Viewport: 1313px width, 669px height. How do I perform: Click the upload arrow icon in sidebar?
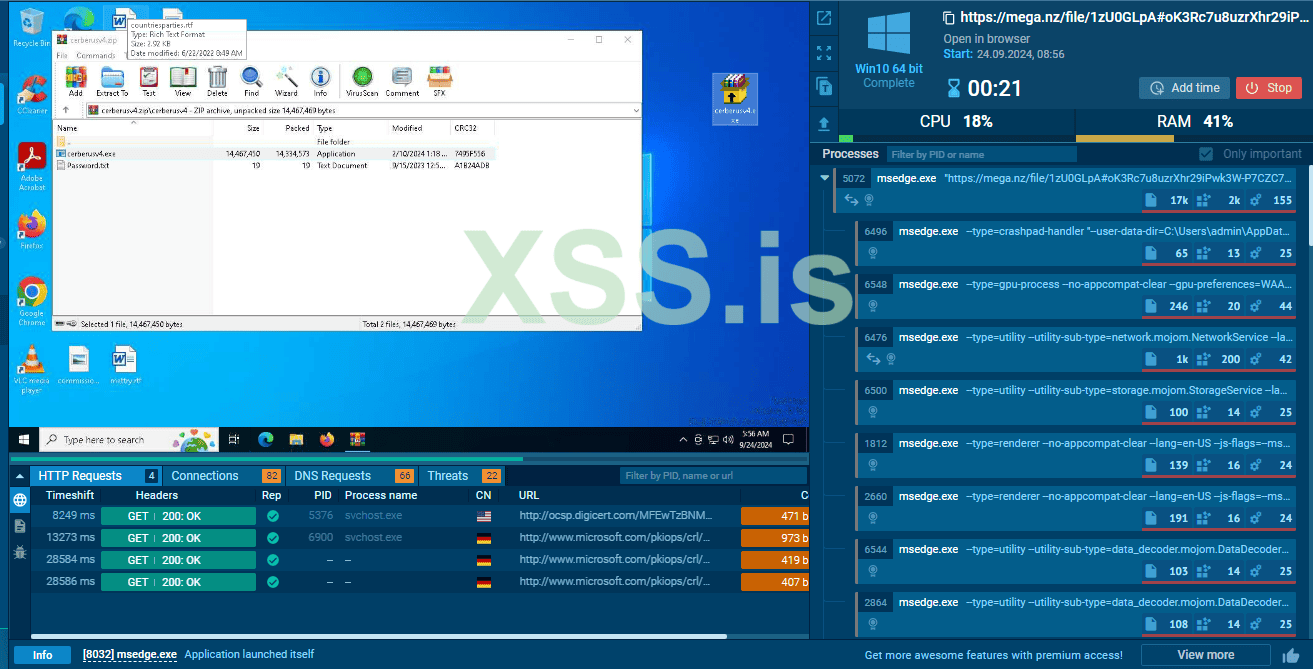[x=824, y=123]
